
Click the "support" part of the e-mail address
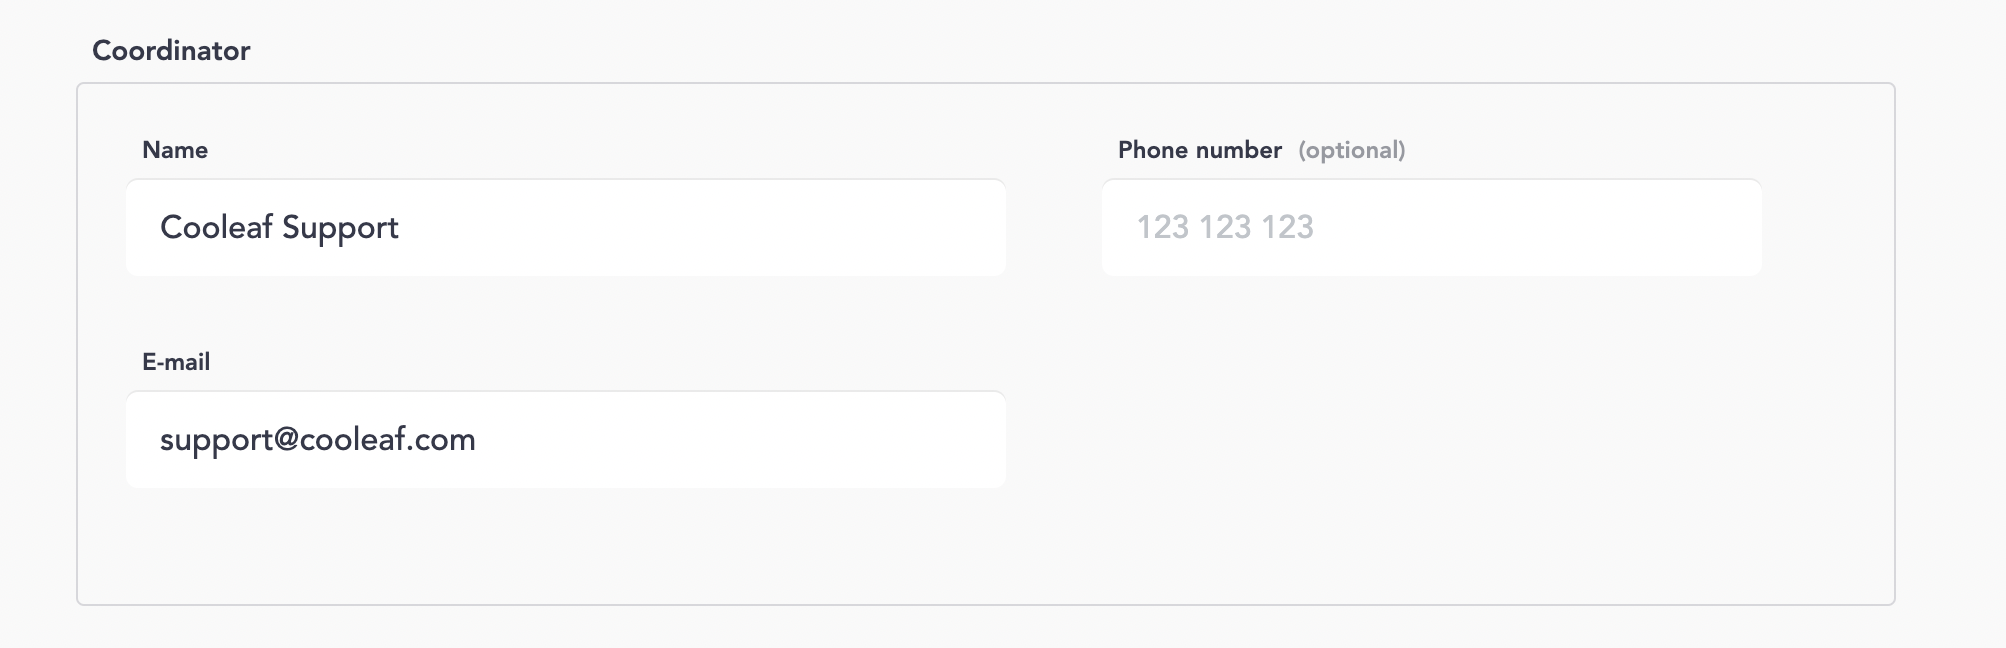pyautogui.click(x=215, y=440)
